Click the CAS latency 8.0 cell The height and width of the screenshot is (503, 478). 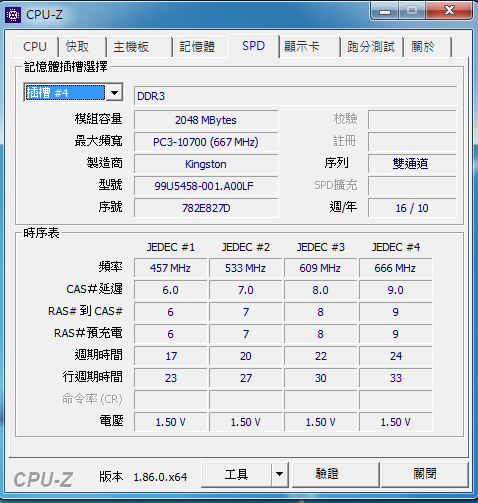[320, 290]
